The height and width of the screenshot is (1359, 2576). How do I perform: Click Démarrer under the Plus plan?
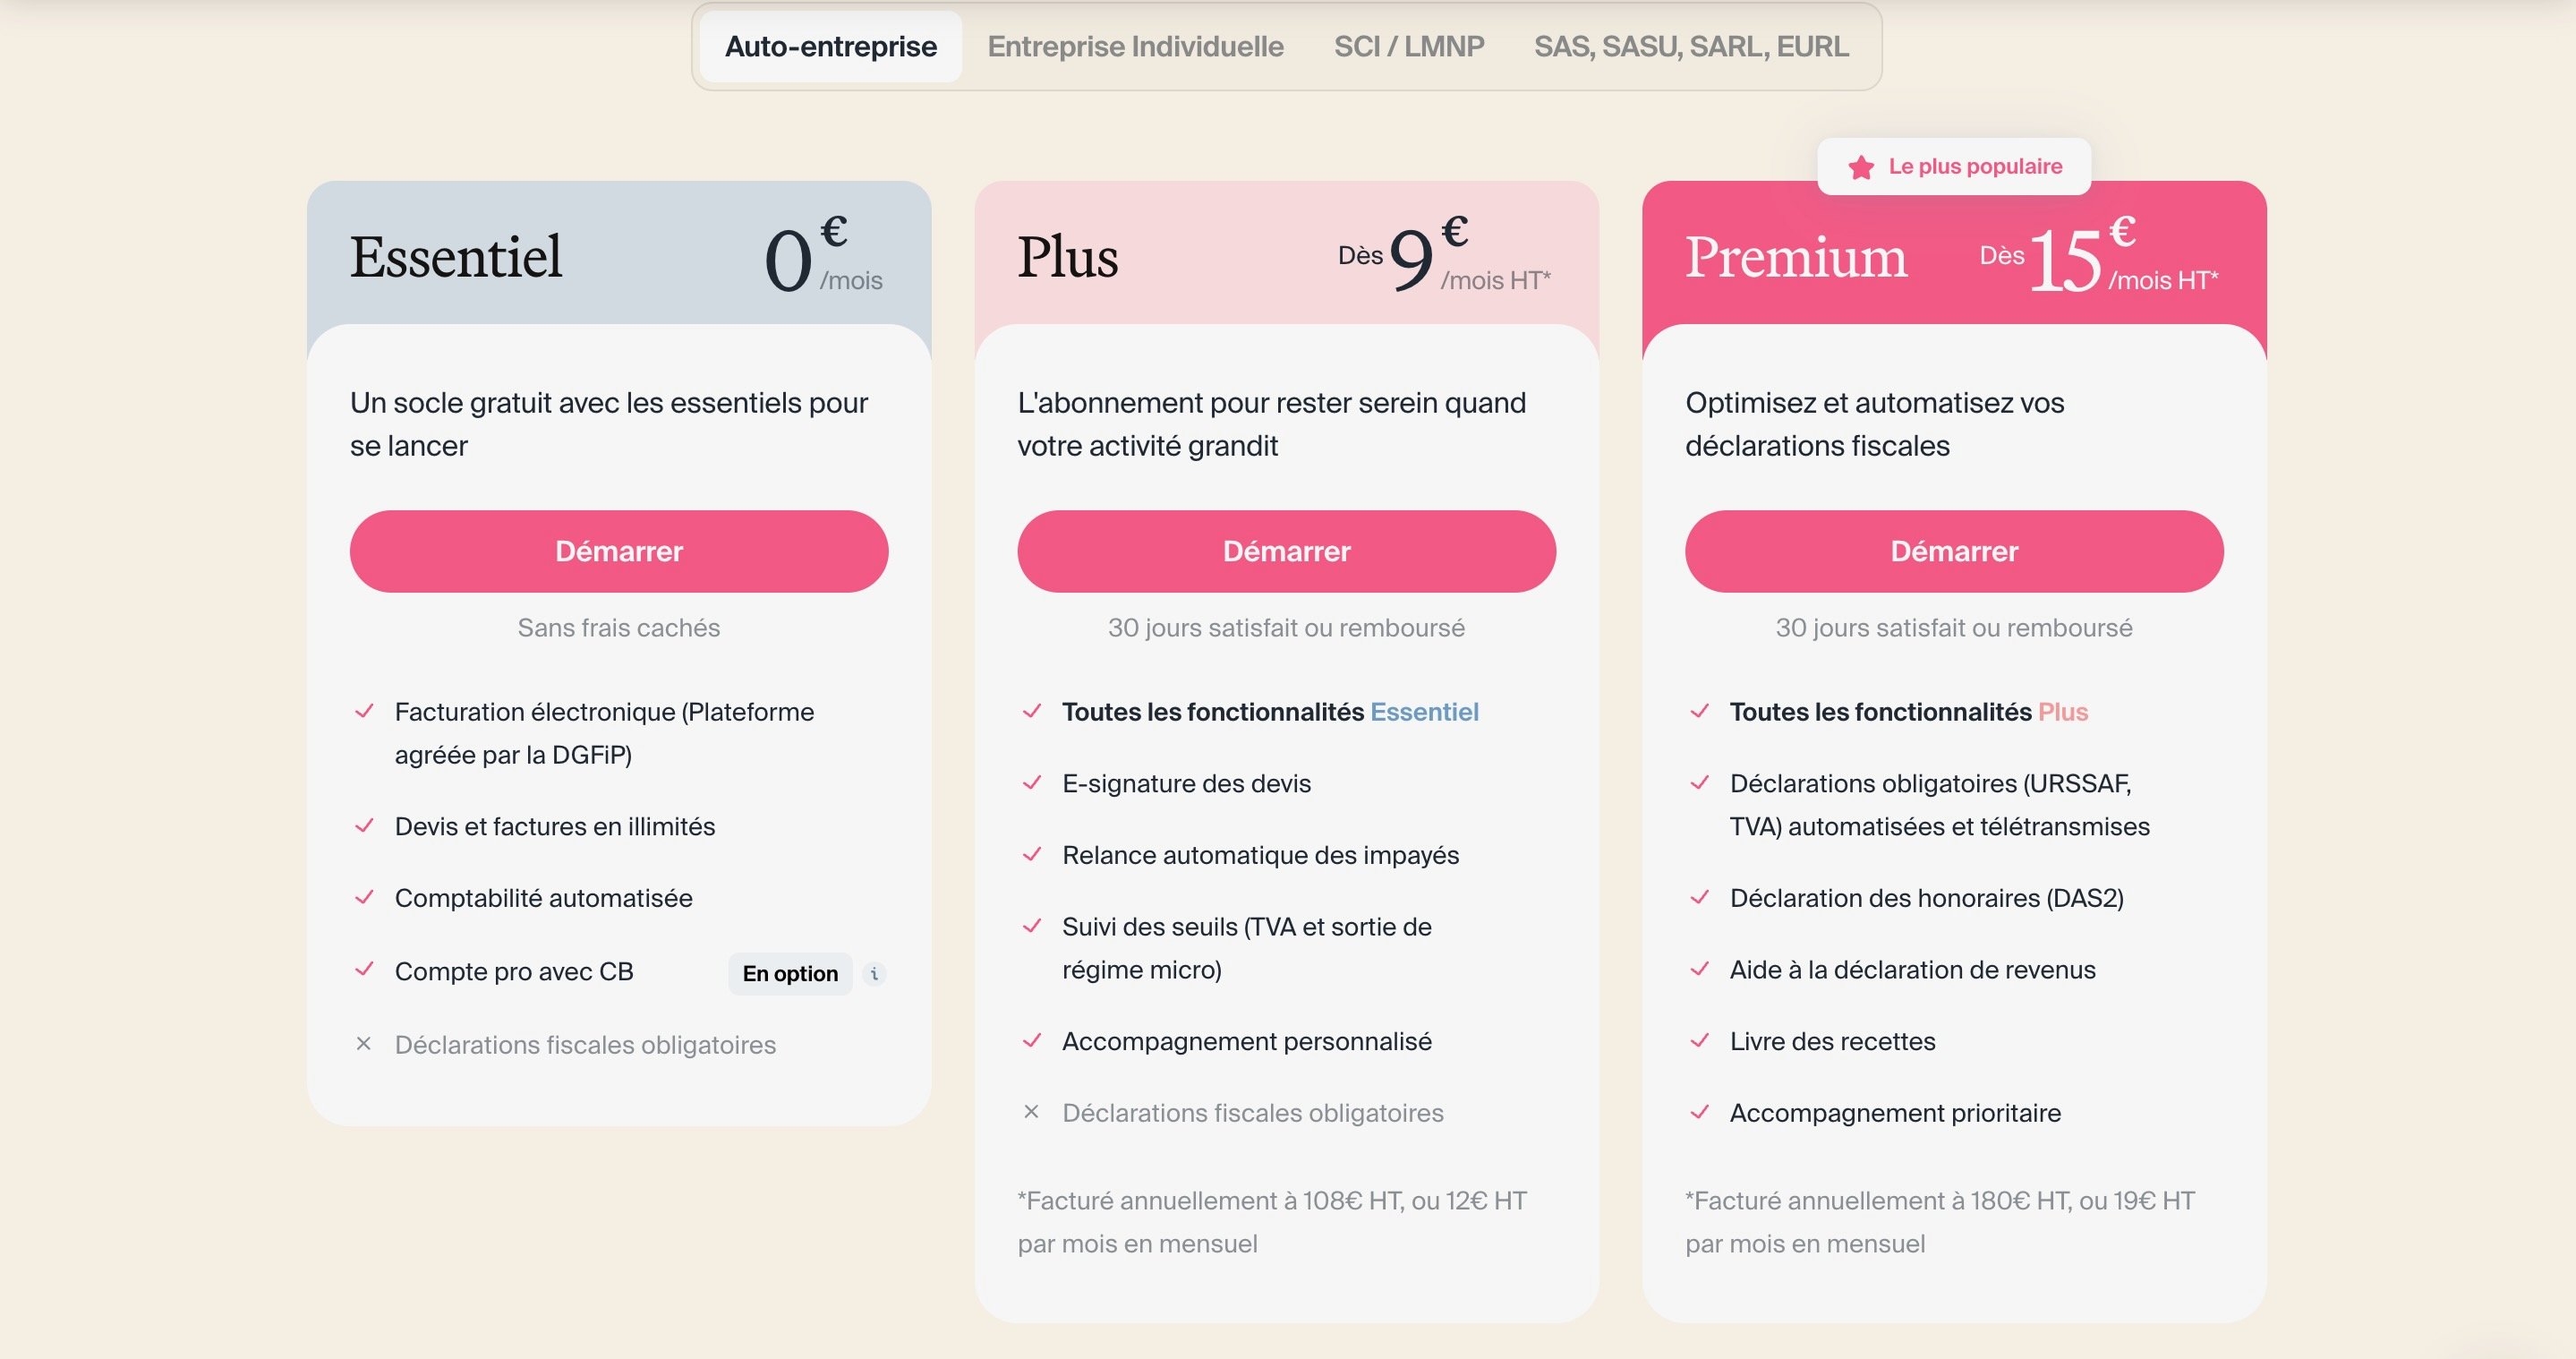point(1286,551)
